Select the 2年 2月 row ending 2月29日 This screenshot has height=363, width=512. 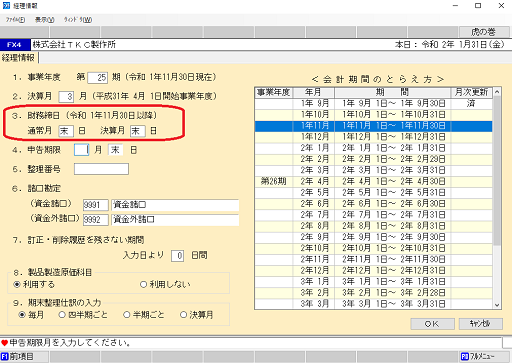pos(374,159)
